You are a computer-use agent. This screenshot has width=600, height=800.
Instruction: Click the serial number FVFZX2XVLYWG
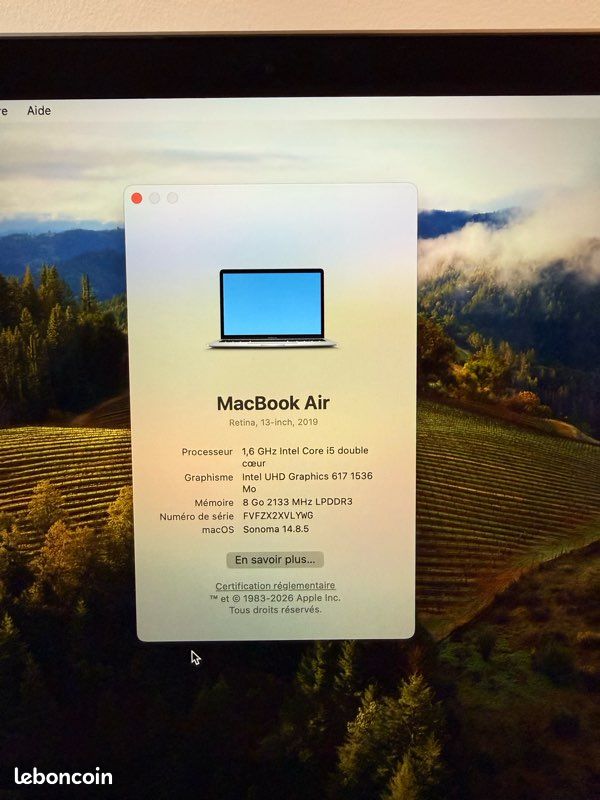pyautogui.click(x=278, y=515)
